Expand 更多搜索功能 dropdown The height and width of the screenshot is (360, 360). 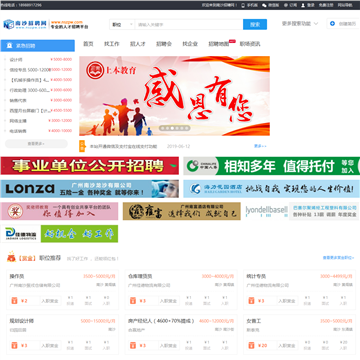point(300,24)
